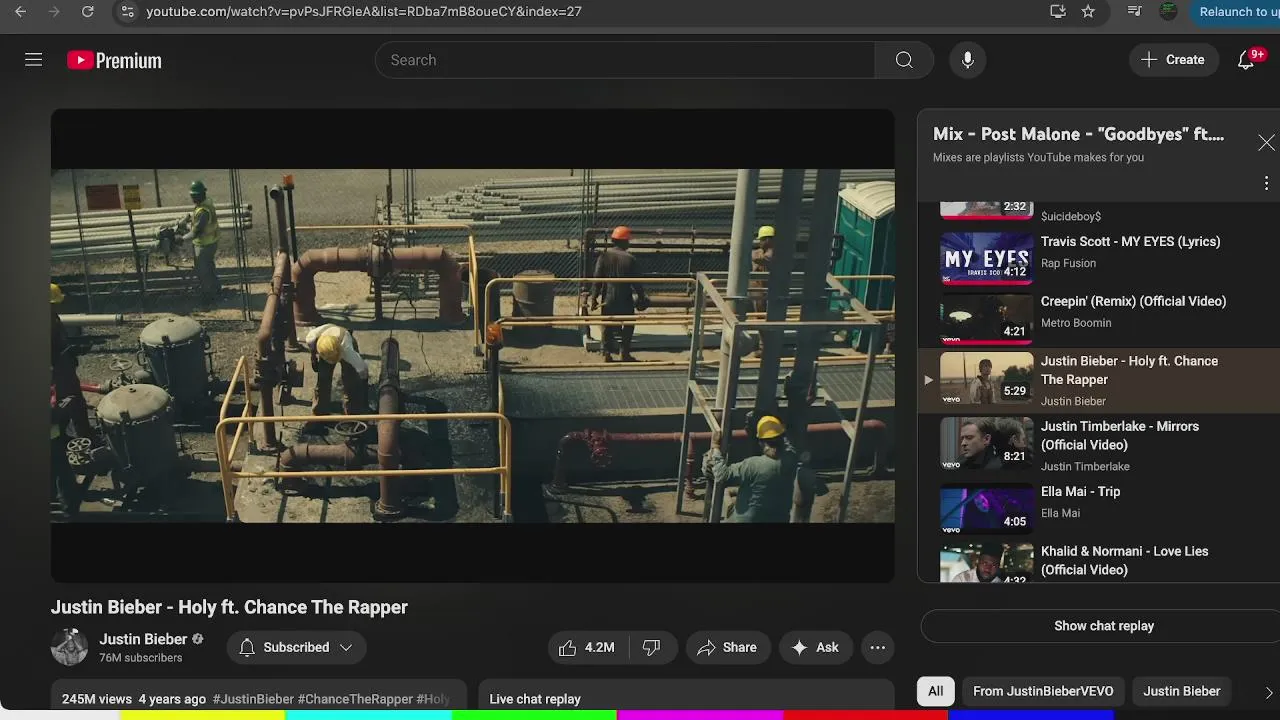Open browser media controls music icon
This screenshot has height=720, width=1280.
1134,12
